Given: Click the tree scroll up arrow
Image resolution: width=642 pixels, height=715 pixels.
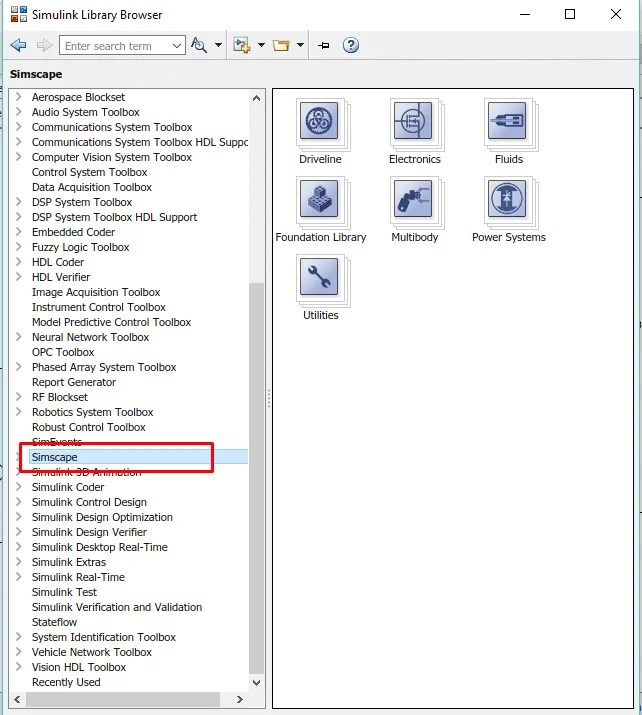Looking at the screenshot, I should [256, 98].
